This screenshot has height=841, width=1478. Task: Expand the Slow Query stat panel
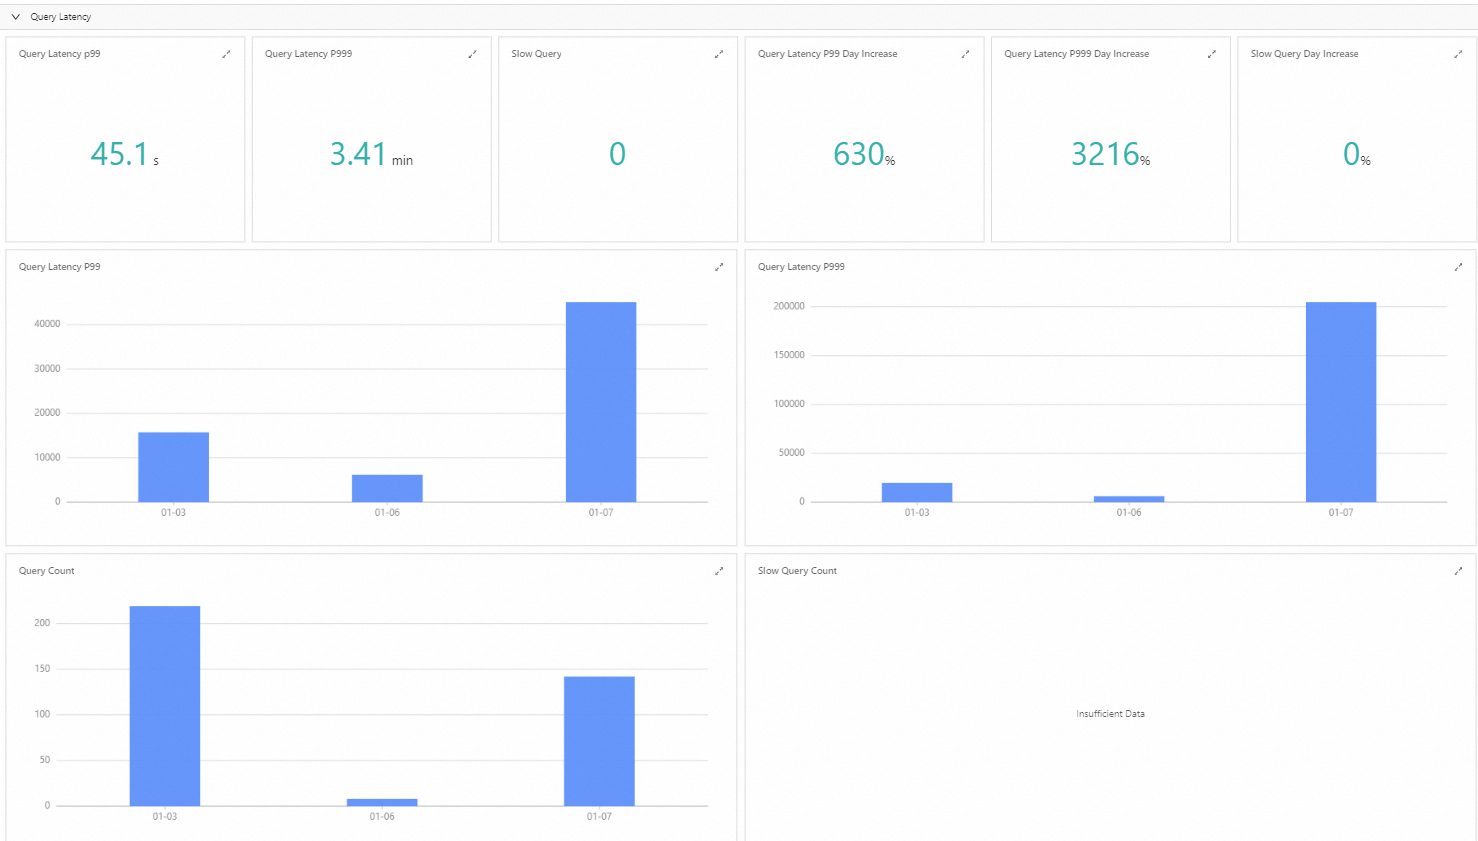click(x=718, y=54)
